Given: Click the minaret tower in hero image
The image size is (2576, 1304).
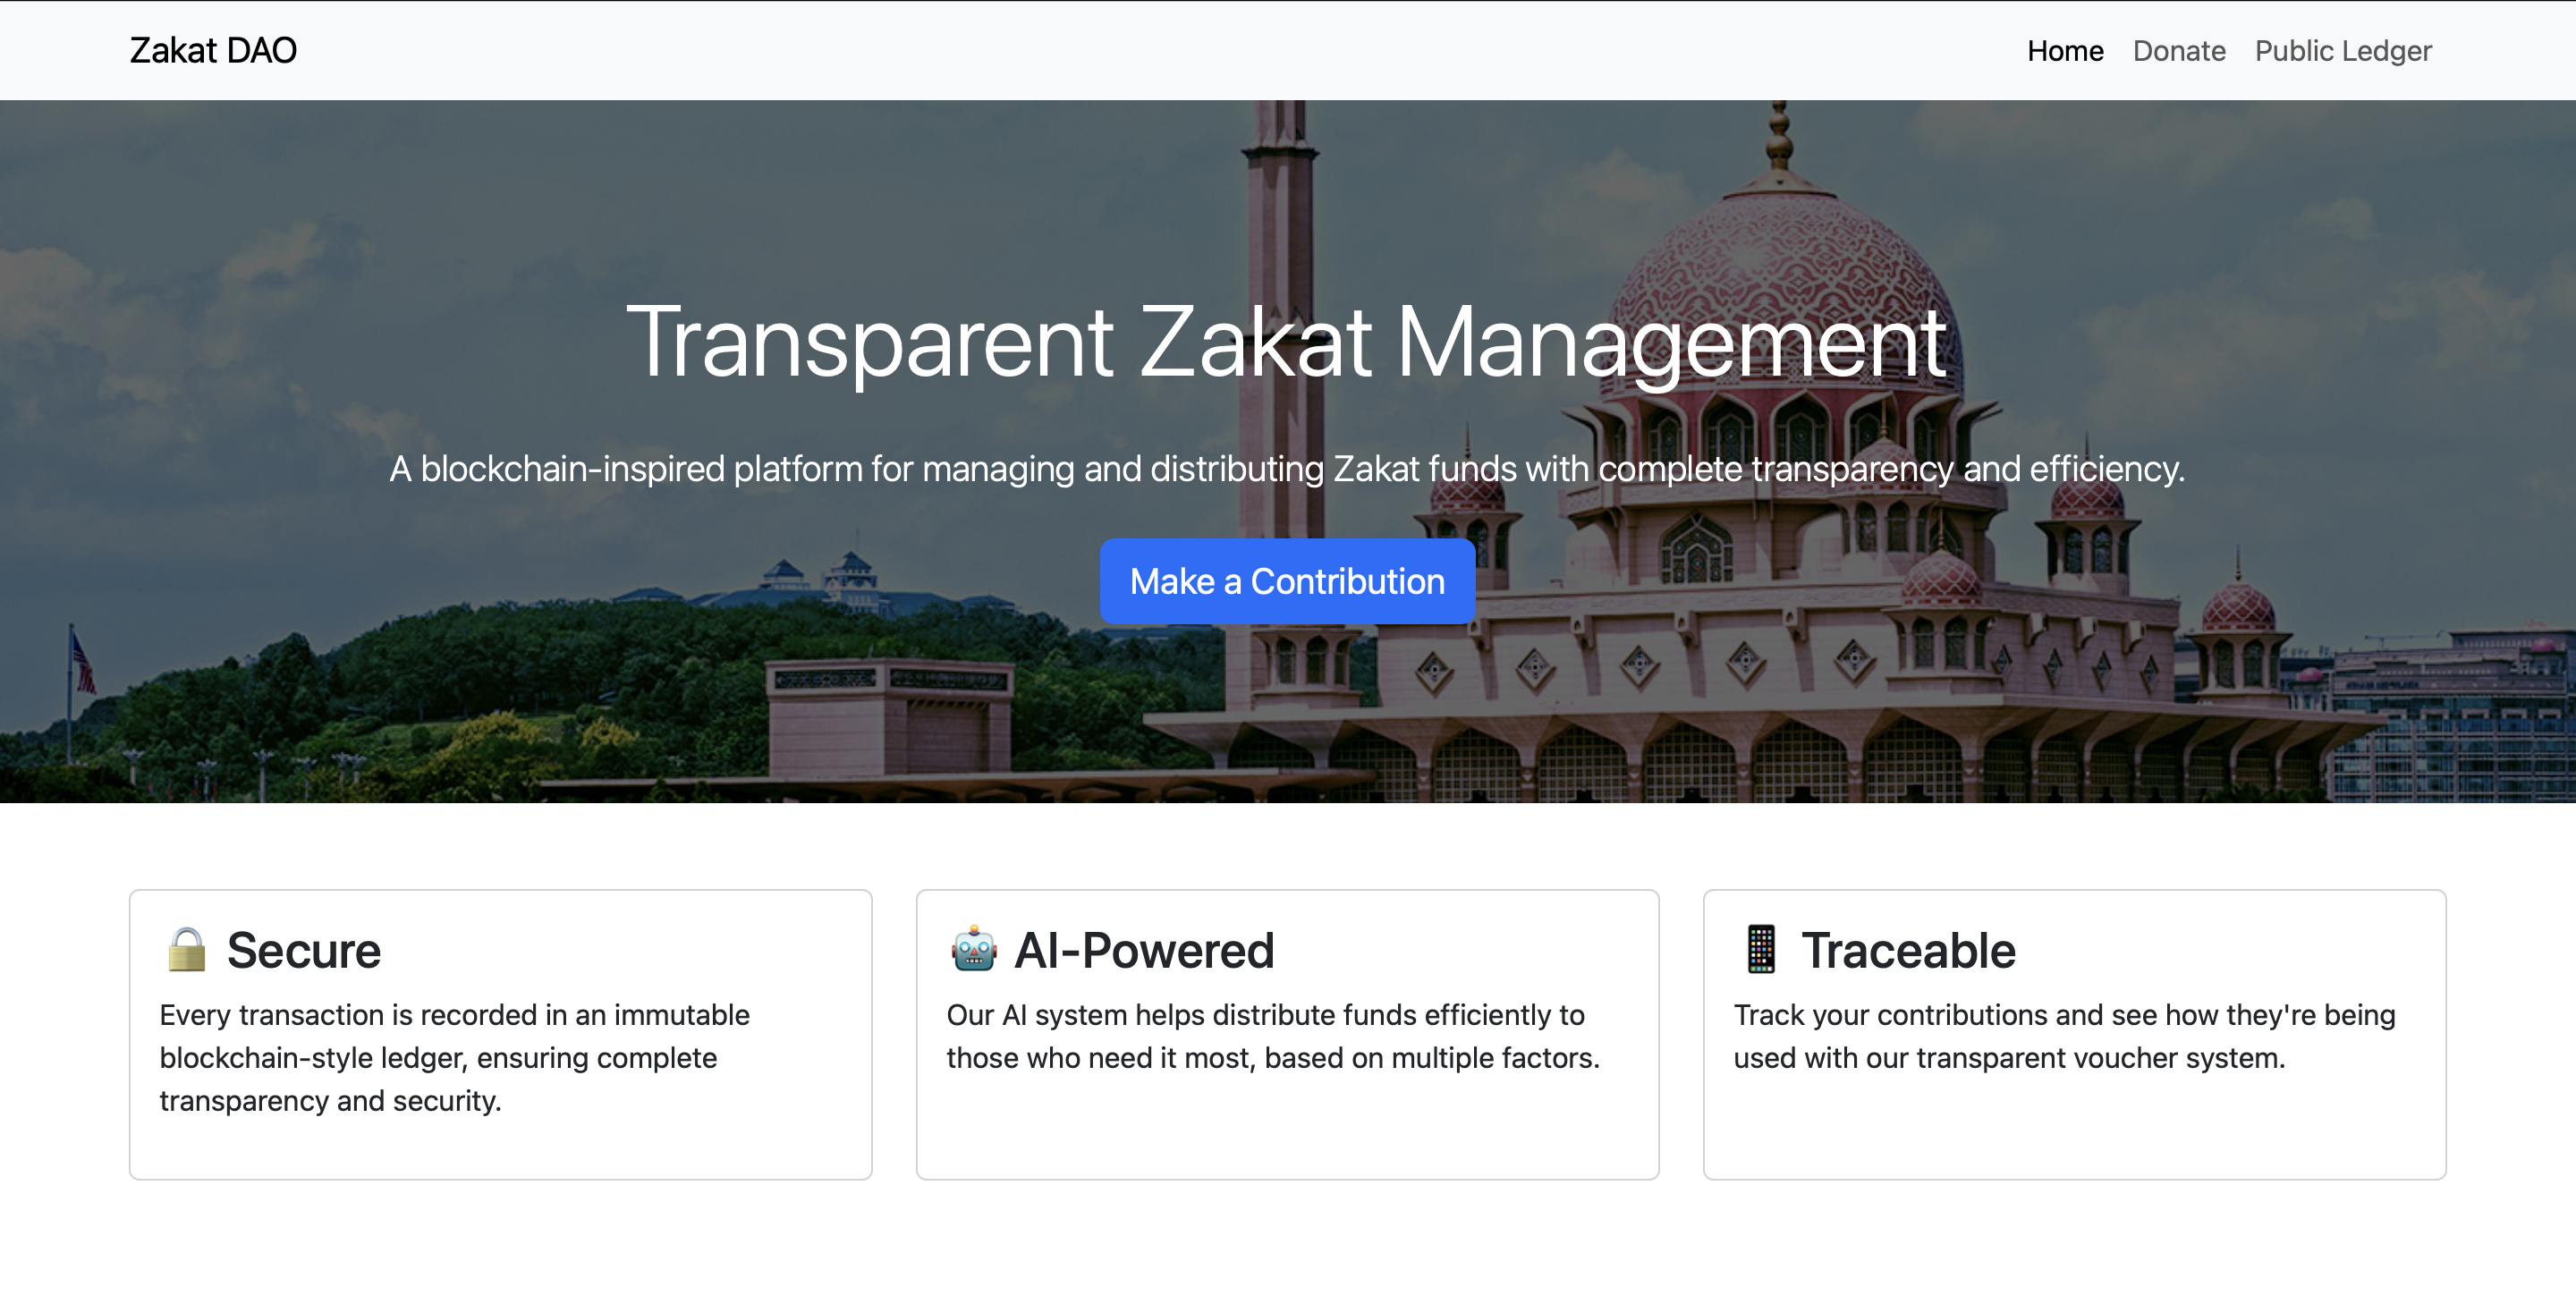Looking at the screenshot, I should 1277,220.
